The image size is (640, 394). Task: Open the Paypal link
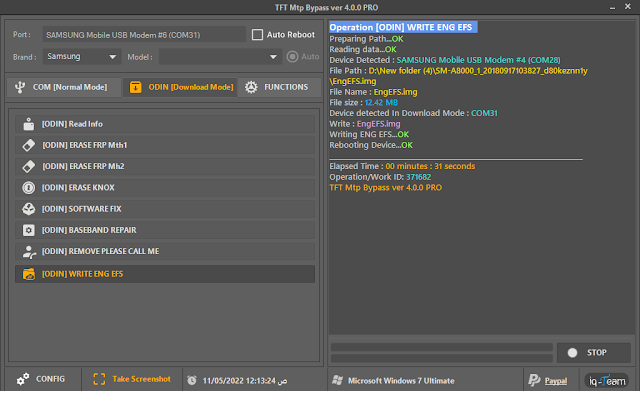pos(556,381)
